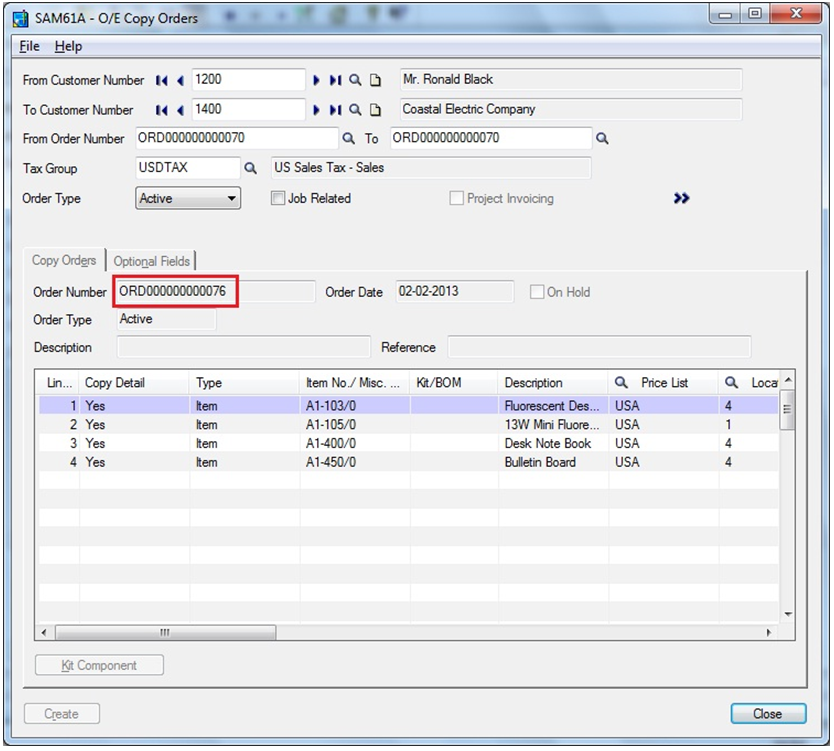This screenshot has width=834, height=751.
Task: Enable the Job Related checkbox
Action: pos(278,198)
